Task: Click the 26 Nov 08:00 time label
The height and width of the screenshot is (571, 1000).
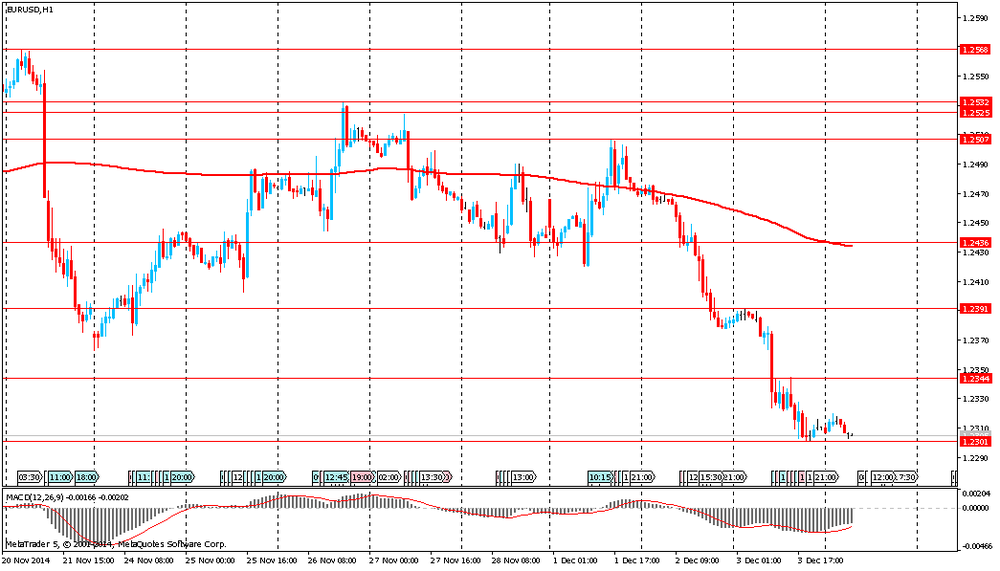Action: [x=333, y=561]
